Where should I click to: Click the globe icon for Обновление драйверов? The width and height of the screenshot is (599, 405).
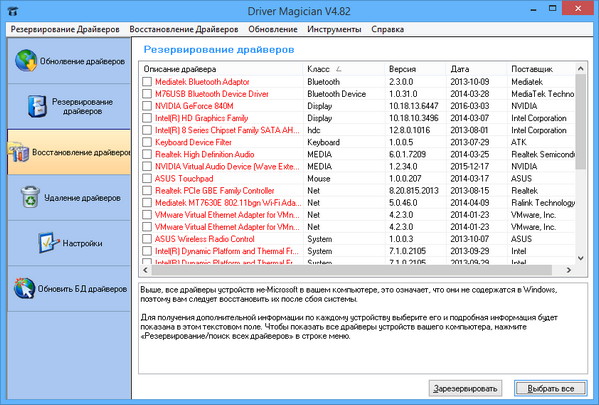coord(26,60)
